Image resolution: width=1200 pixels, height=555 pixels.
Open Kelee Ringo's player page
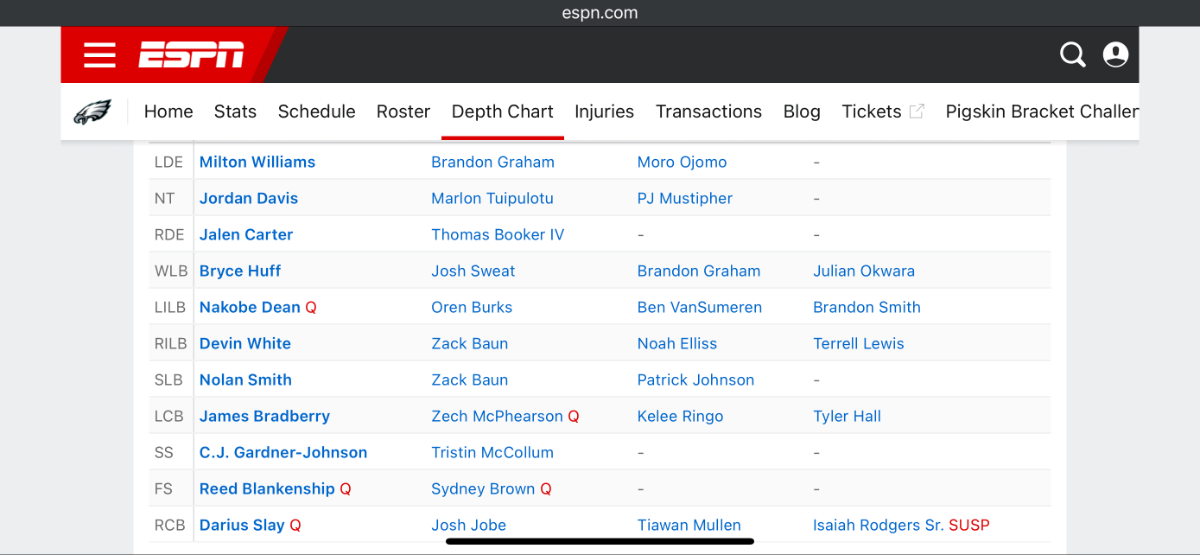pos(680,416)
